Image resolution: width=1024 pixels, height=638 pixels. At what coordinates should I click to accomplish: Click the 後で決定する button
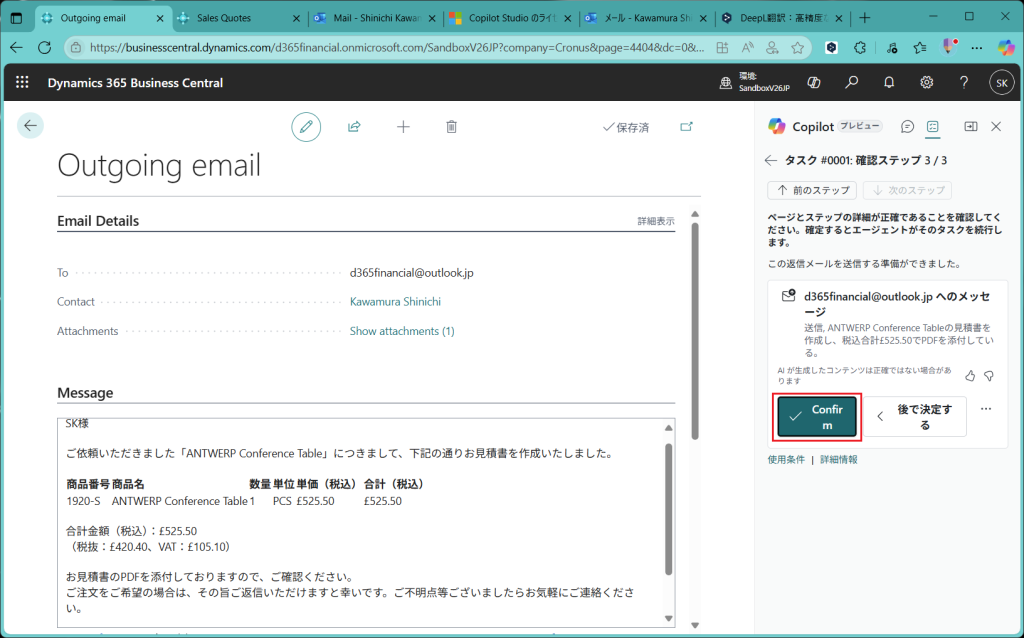(915, 417)
